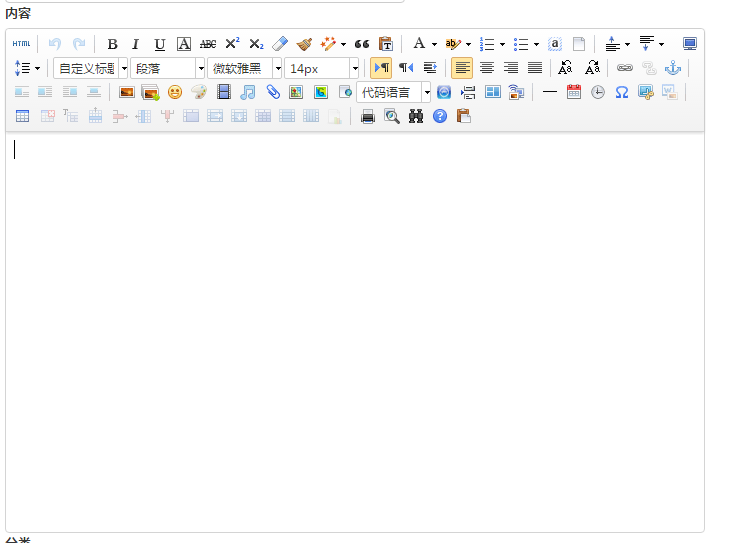Screen dimensions: 753x543
Task: Switch to HTML source view
Action: click(21, 44)
